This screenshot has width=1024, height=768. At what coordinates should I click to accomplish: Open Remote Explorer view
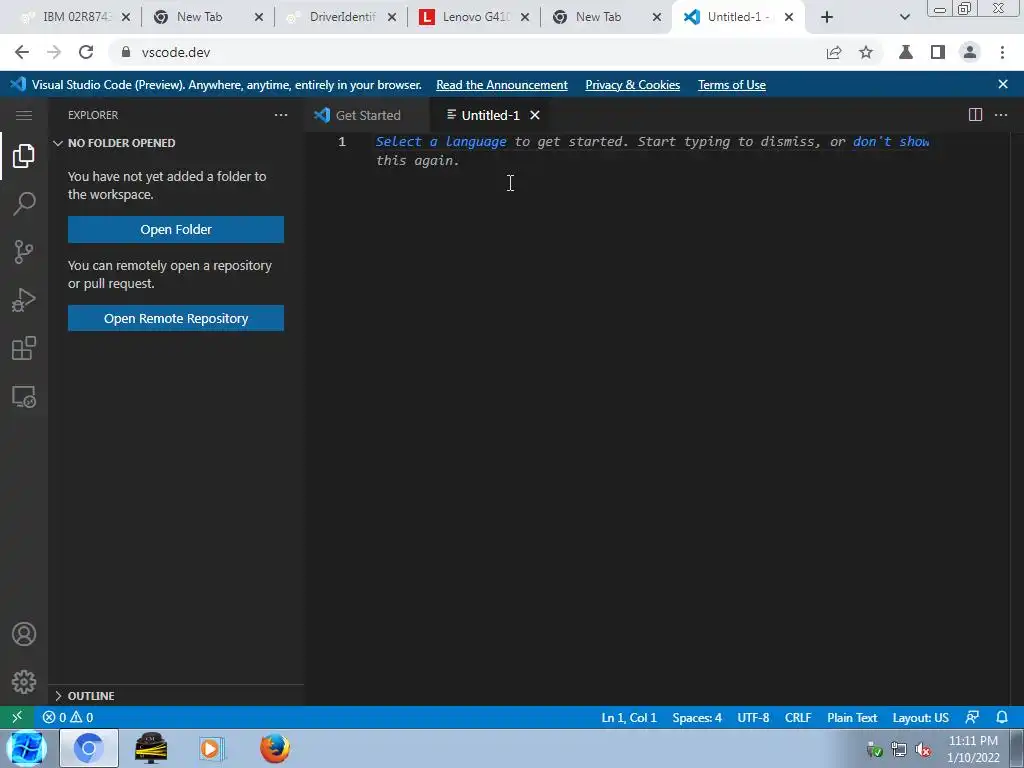tap(24, 396)
